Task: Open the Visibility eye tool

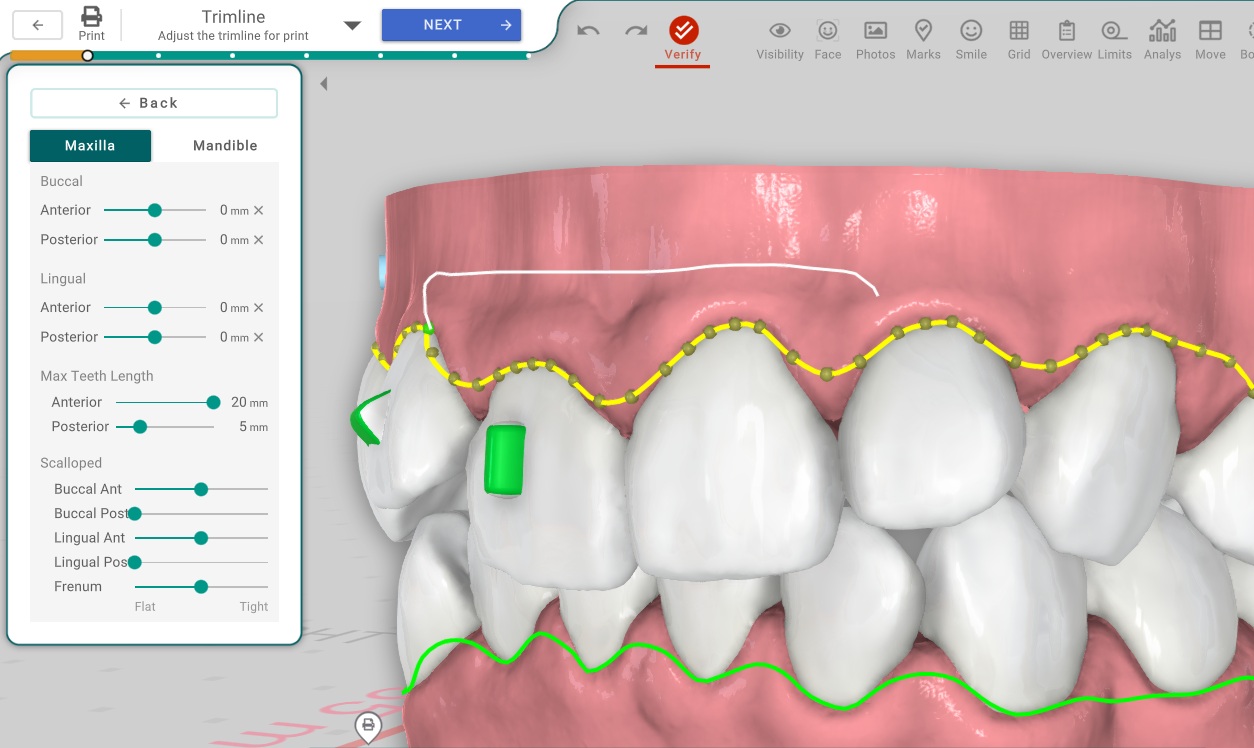Action: 780,40
